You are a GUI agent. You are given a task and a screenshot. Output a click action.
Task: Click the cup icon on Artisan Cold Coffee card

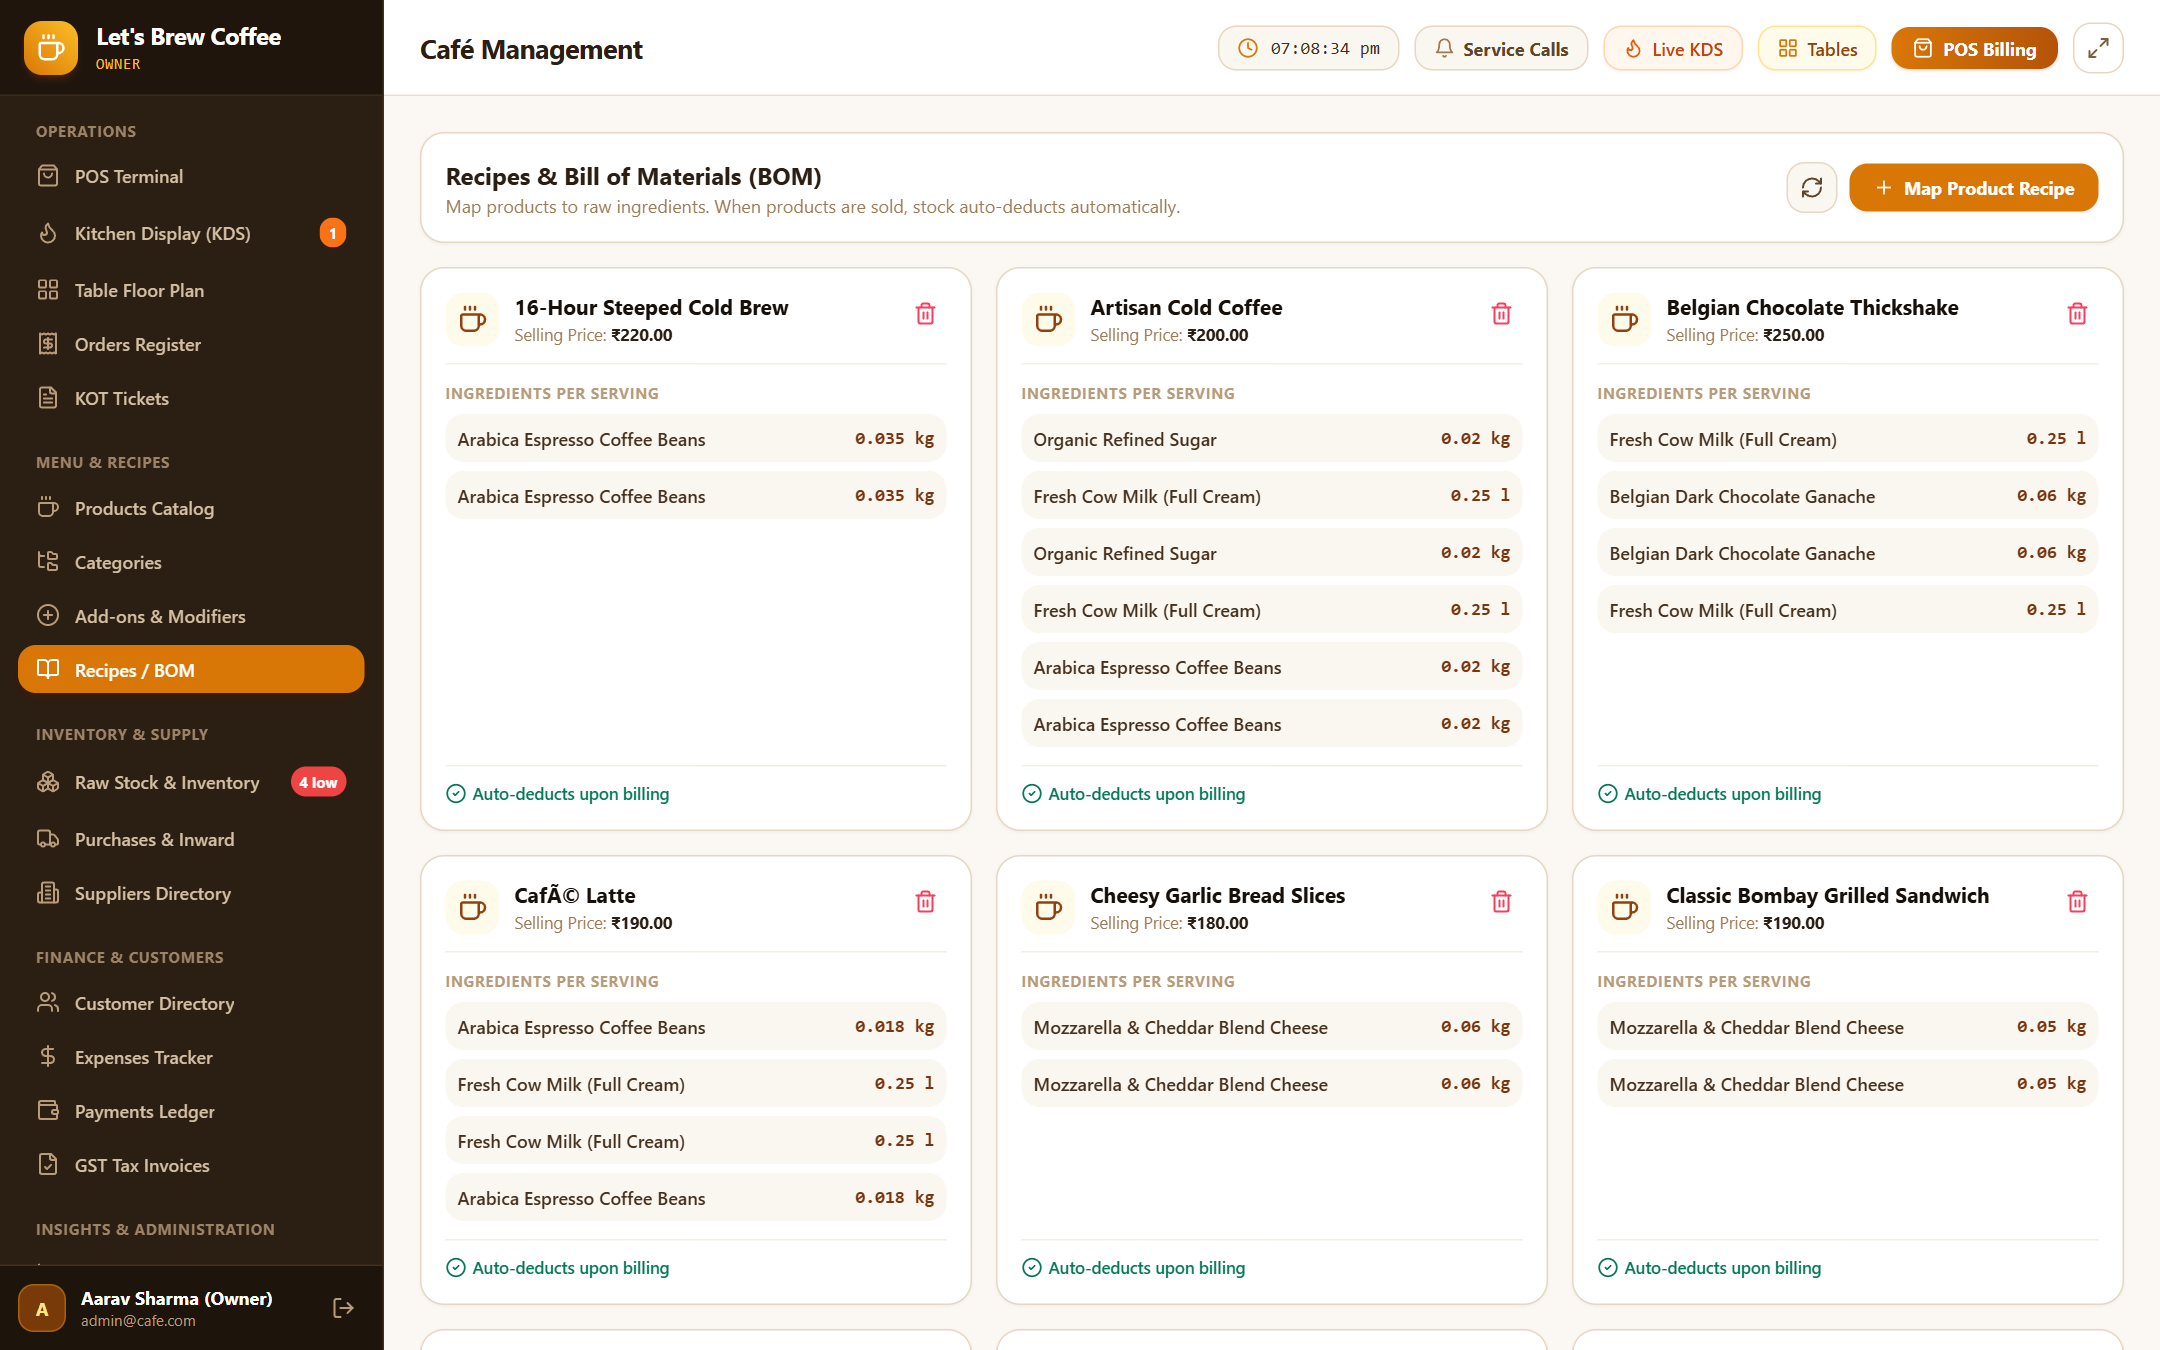pyautogui.click(x=1048, y=320)
